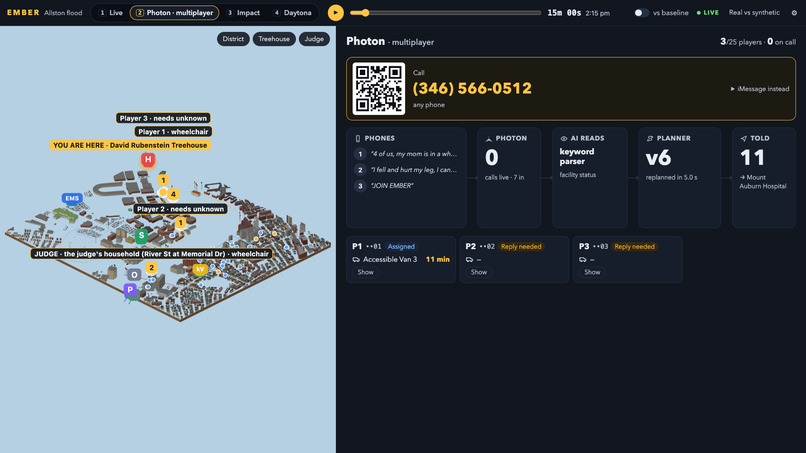Image resolution: width=806 pixels, height=453 pixels.
Task: Click the Mount Auburn Hospital text
Action: point(762,182)
